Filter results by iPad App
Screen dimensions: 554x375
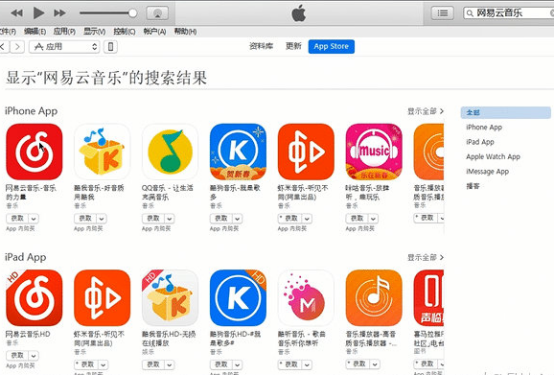tap(480, 142)
